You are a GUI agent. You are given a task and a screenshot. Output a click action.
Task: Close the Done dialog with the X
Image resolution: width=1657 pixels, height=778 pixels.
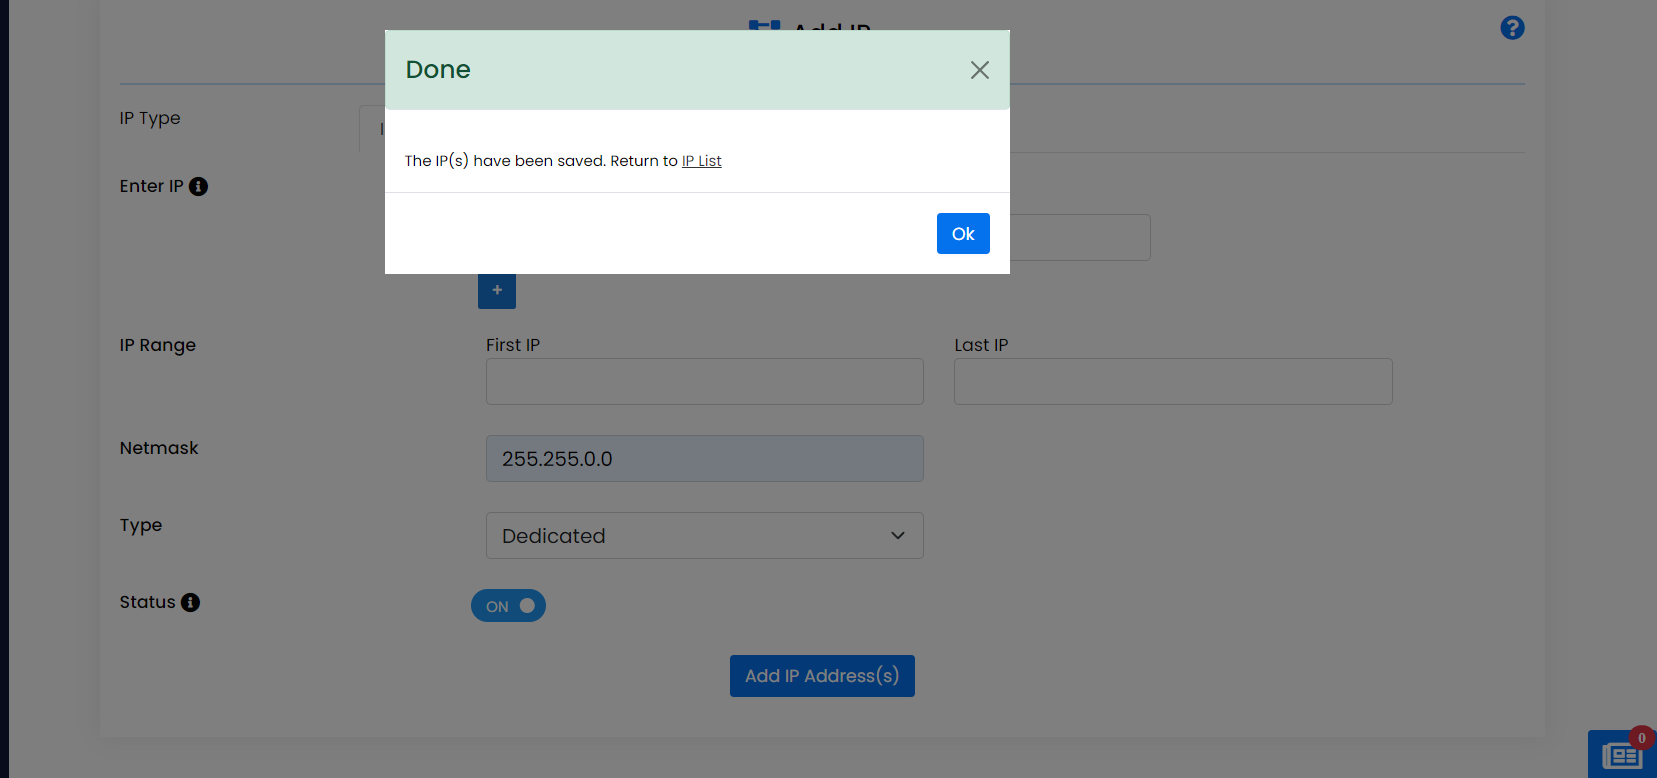pyautogui.click(x=979, y=70)
